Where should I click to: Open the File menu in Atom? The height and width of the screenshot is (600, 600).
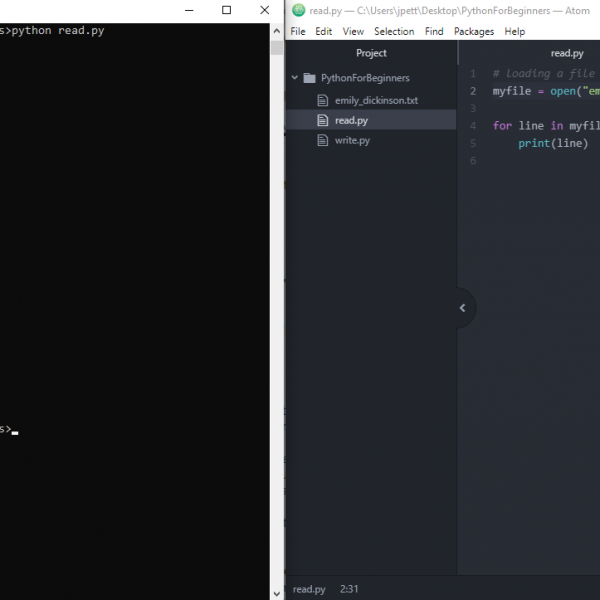tap(297, 31)
